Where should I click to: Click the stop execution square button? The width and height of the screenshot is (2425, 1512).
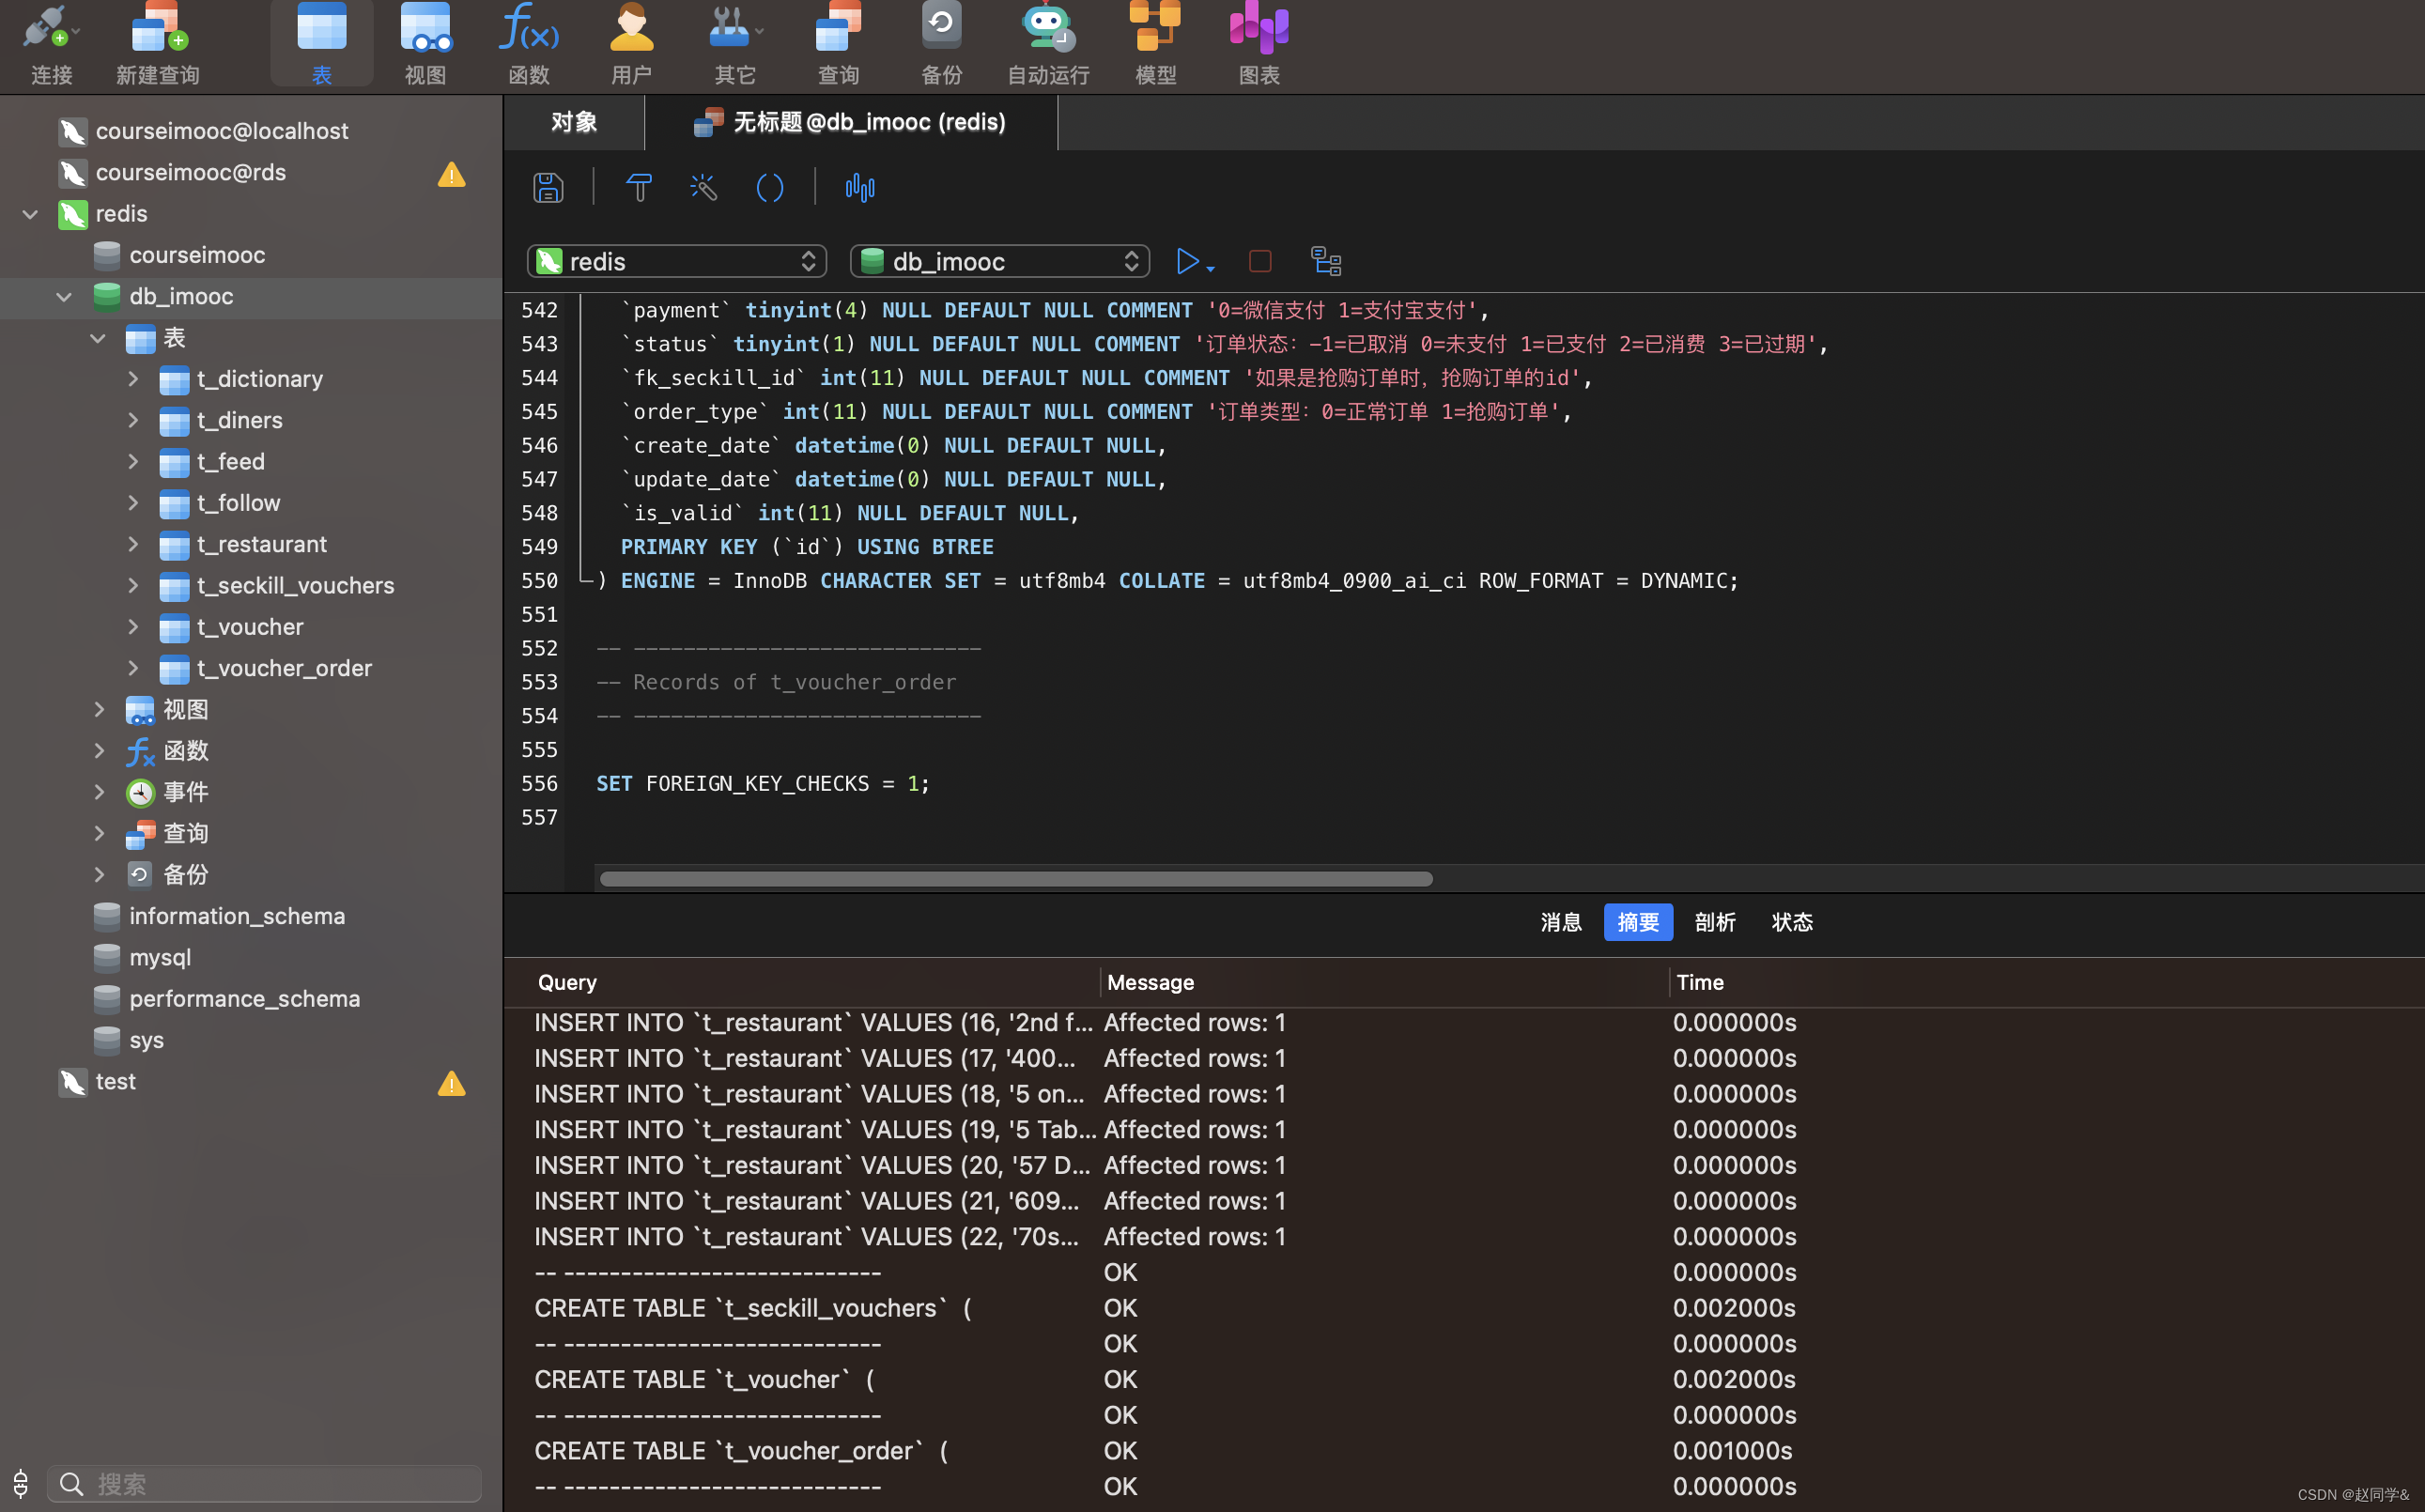click(1259, 261)
